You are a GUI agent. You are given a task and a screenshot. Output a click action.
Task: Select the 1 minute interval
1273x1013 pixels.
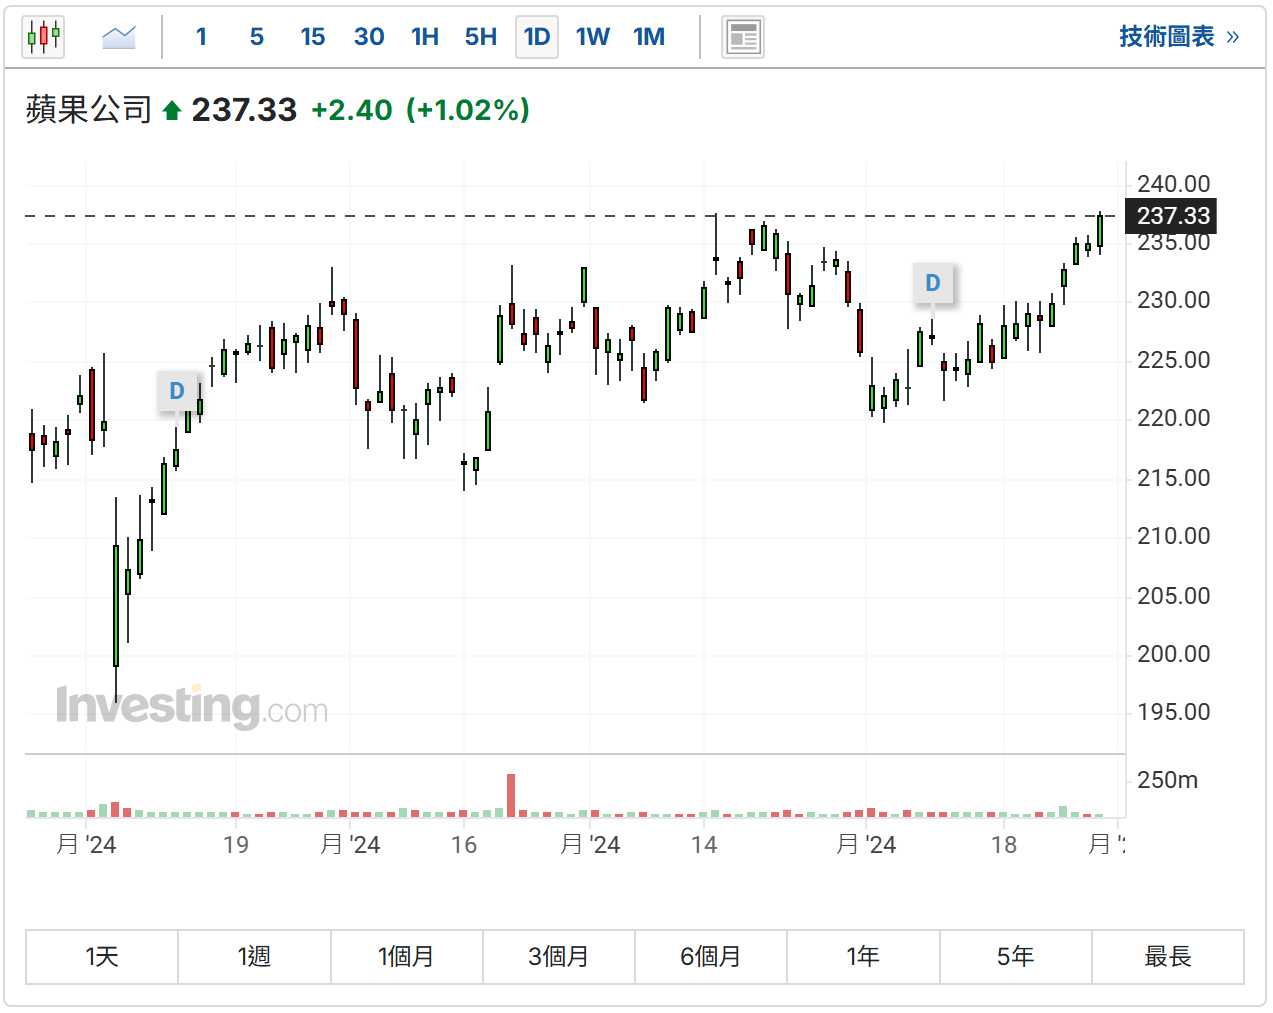pyautogui.click(x=201, y=38)
